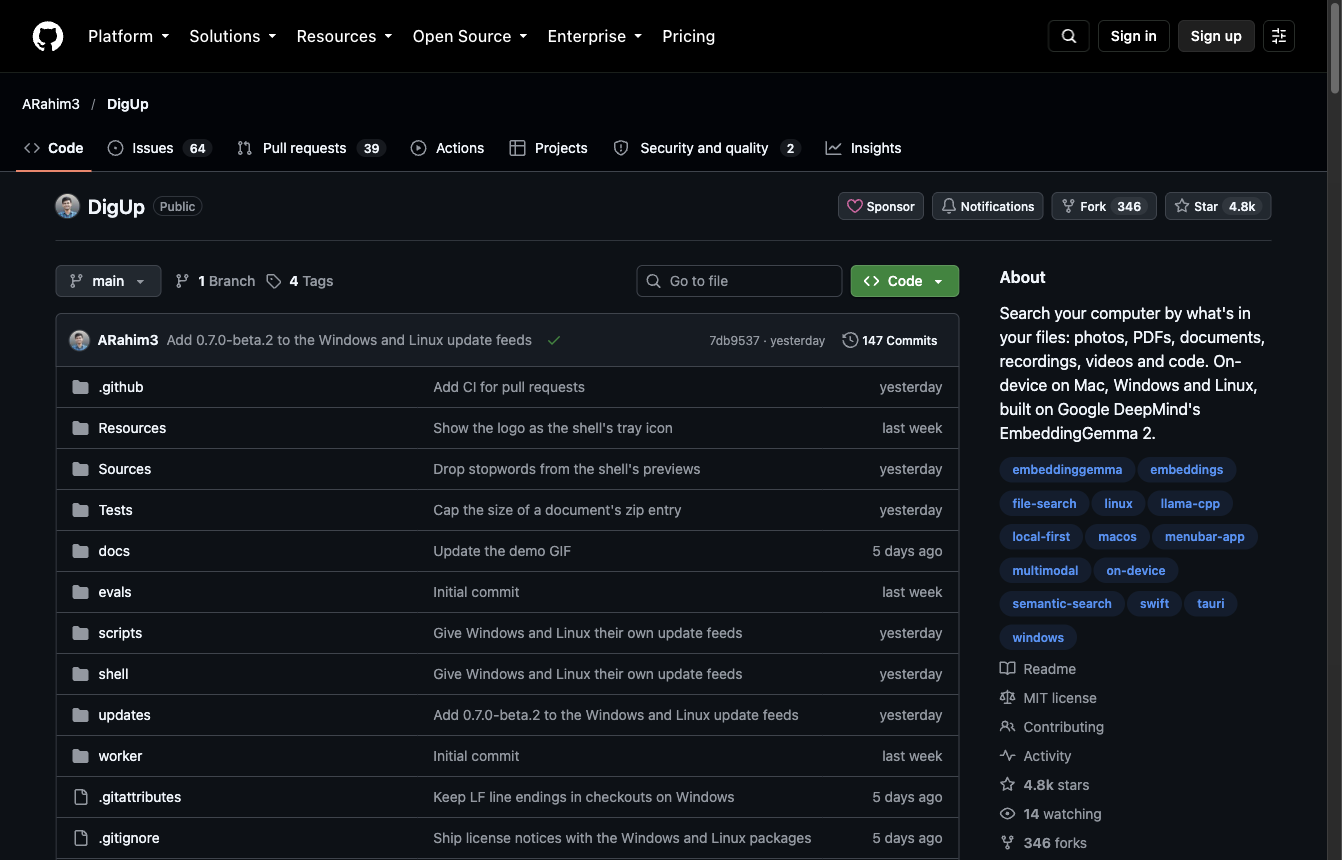
Task: Open the 147 Commits link
Action: 890,340
